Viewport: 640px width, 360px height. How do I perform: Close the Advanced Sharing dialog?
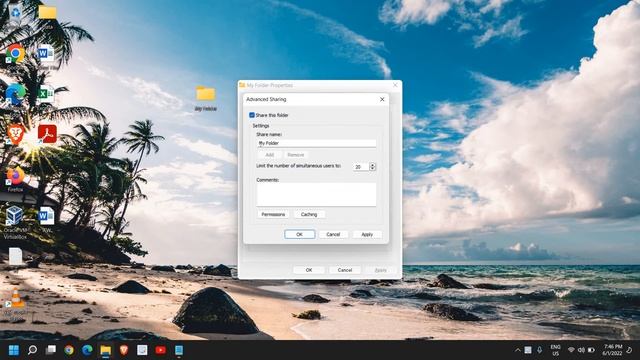[x=382, y=99]
